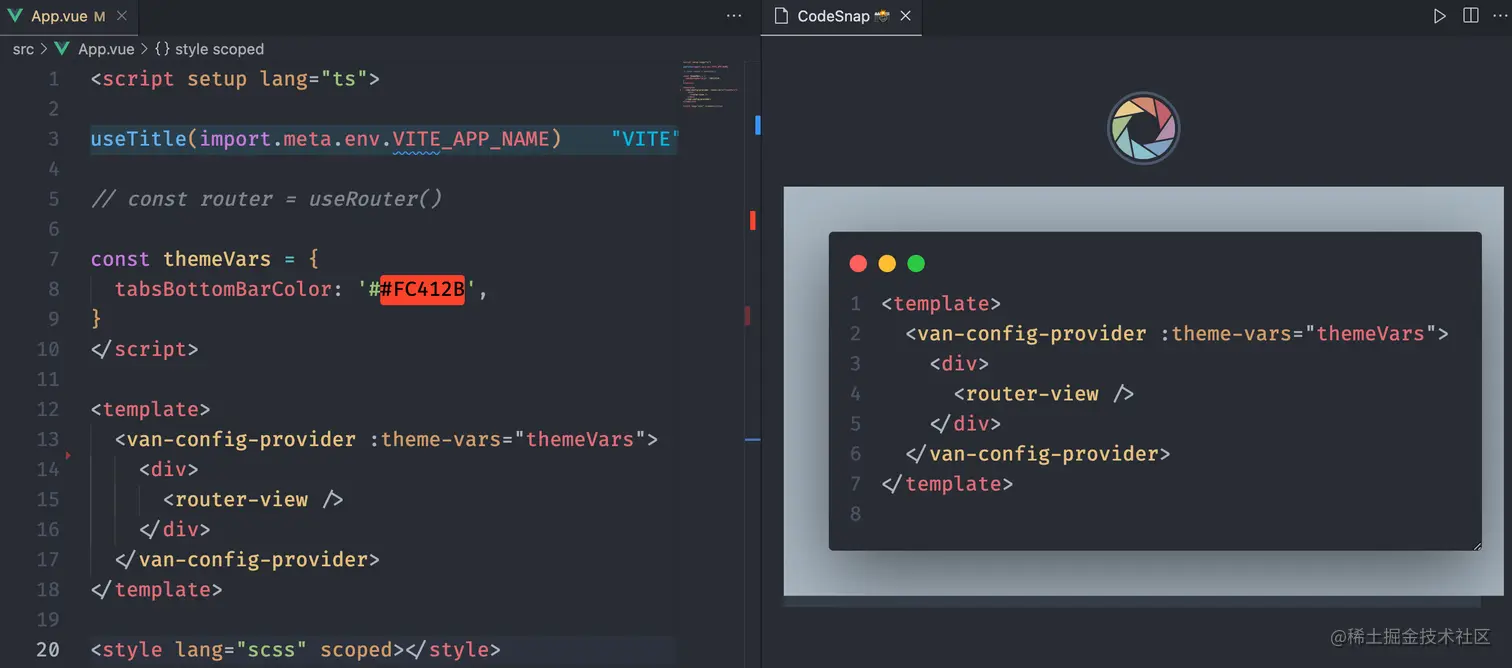
Task: Click line number 7 in the editor gutter
Action: [54, 259]
